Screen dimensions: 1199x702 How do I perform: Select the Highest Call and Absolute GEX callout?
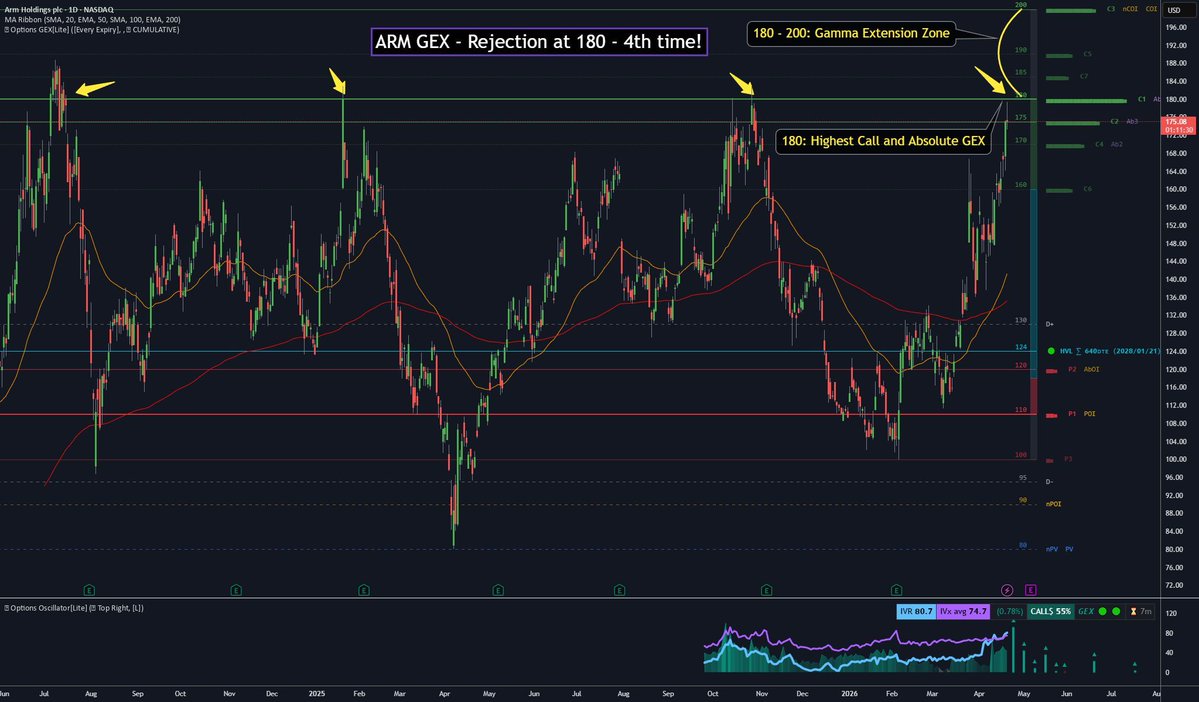[x=883, y=141]
